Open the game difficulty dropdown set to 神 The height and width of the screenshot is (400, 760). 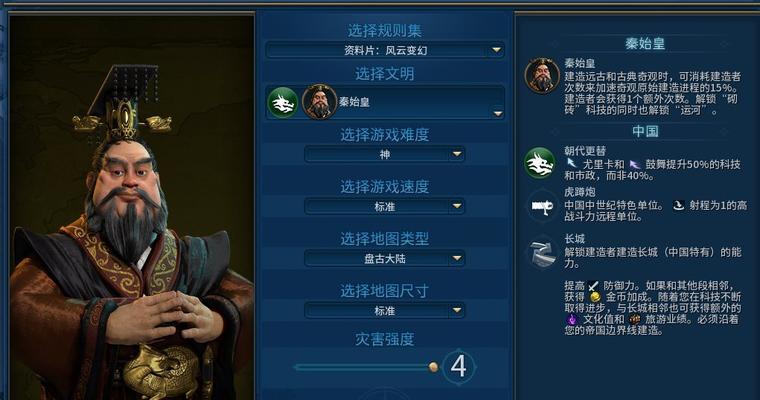pos(385,154)
